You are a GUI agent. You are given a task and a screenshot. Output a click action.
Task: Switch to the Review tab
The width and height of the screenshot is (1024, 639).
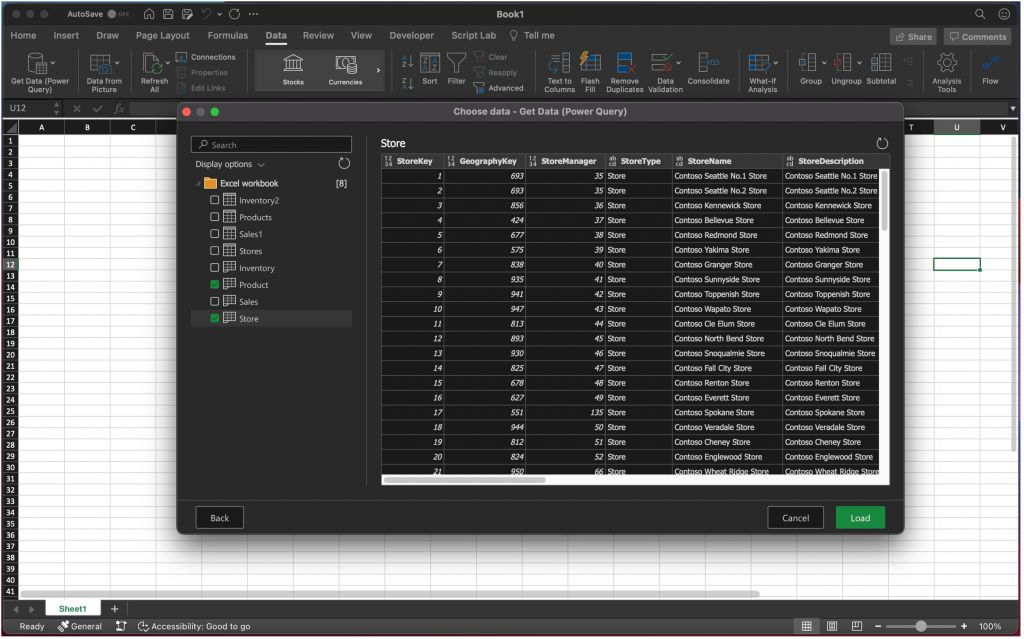point(318,36)
